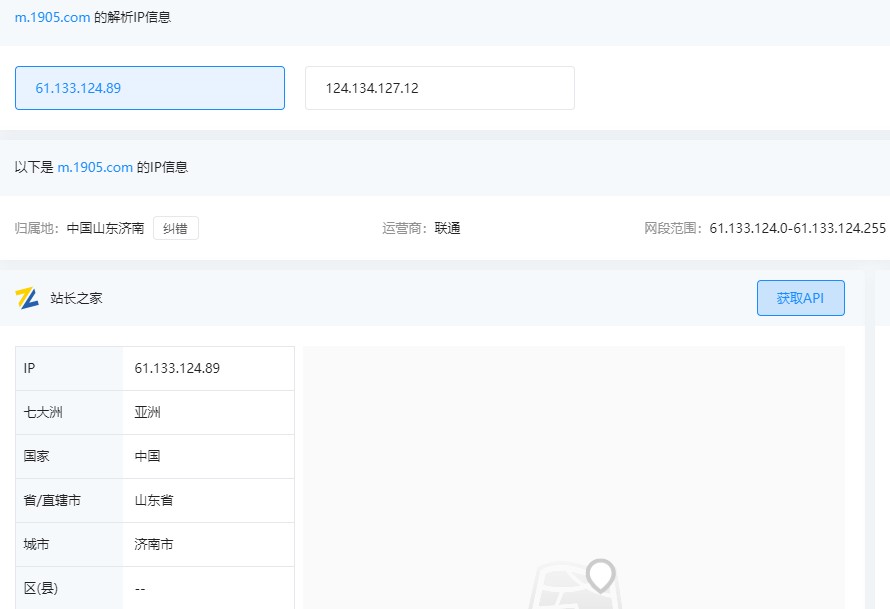Click the 七大洲 row label
Image resolution: width=890 pixels, height=609 pixels.
(x=43, y=413)
